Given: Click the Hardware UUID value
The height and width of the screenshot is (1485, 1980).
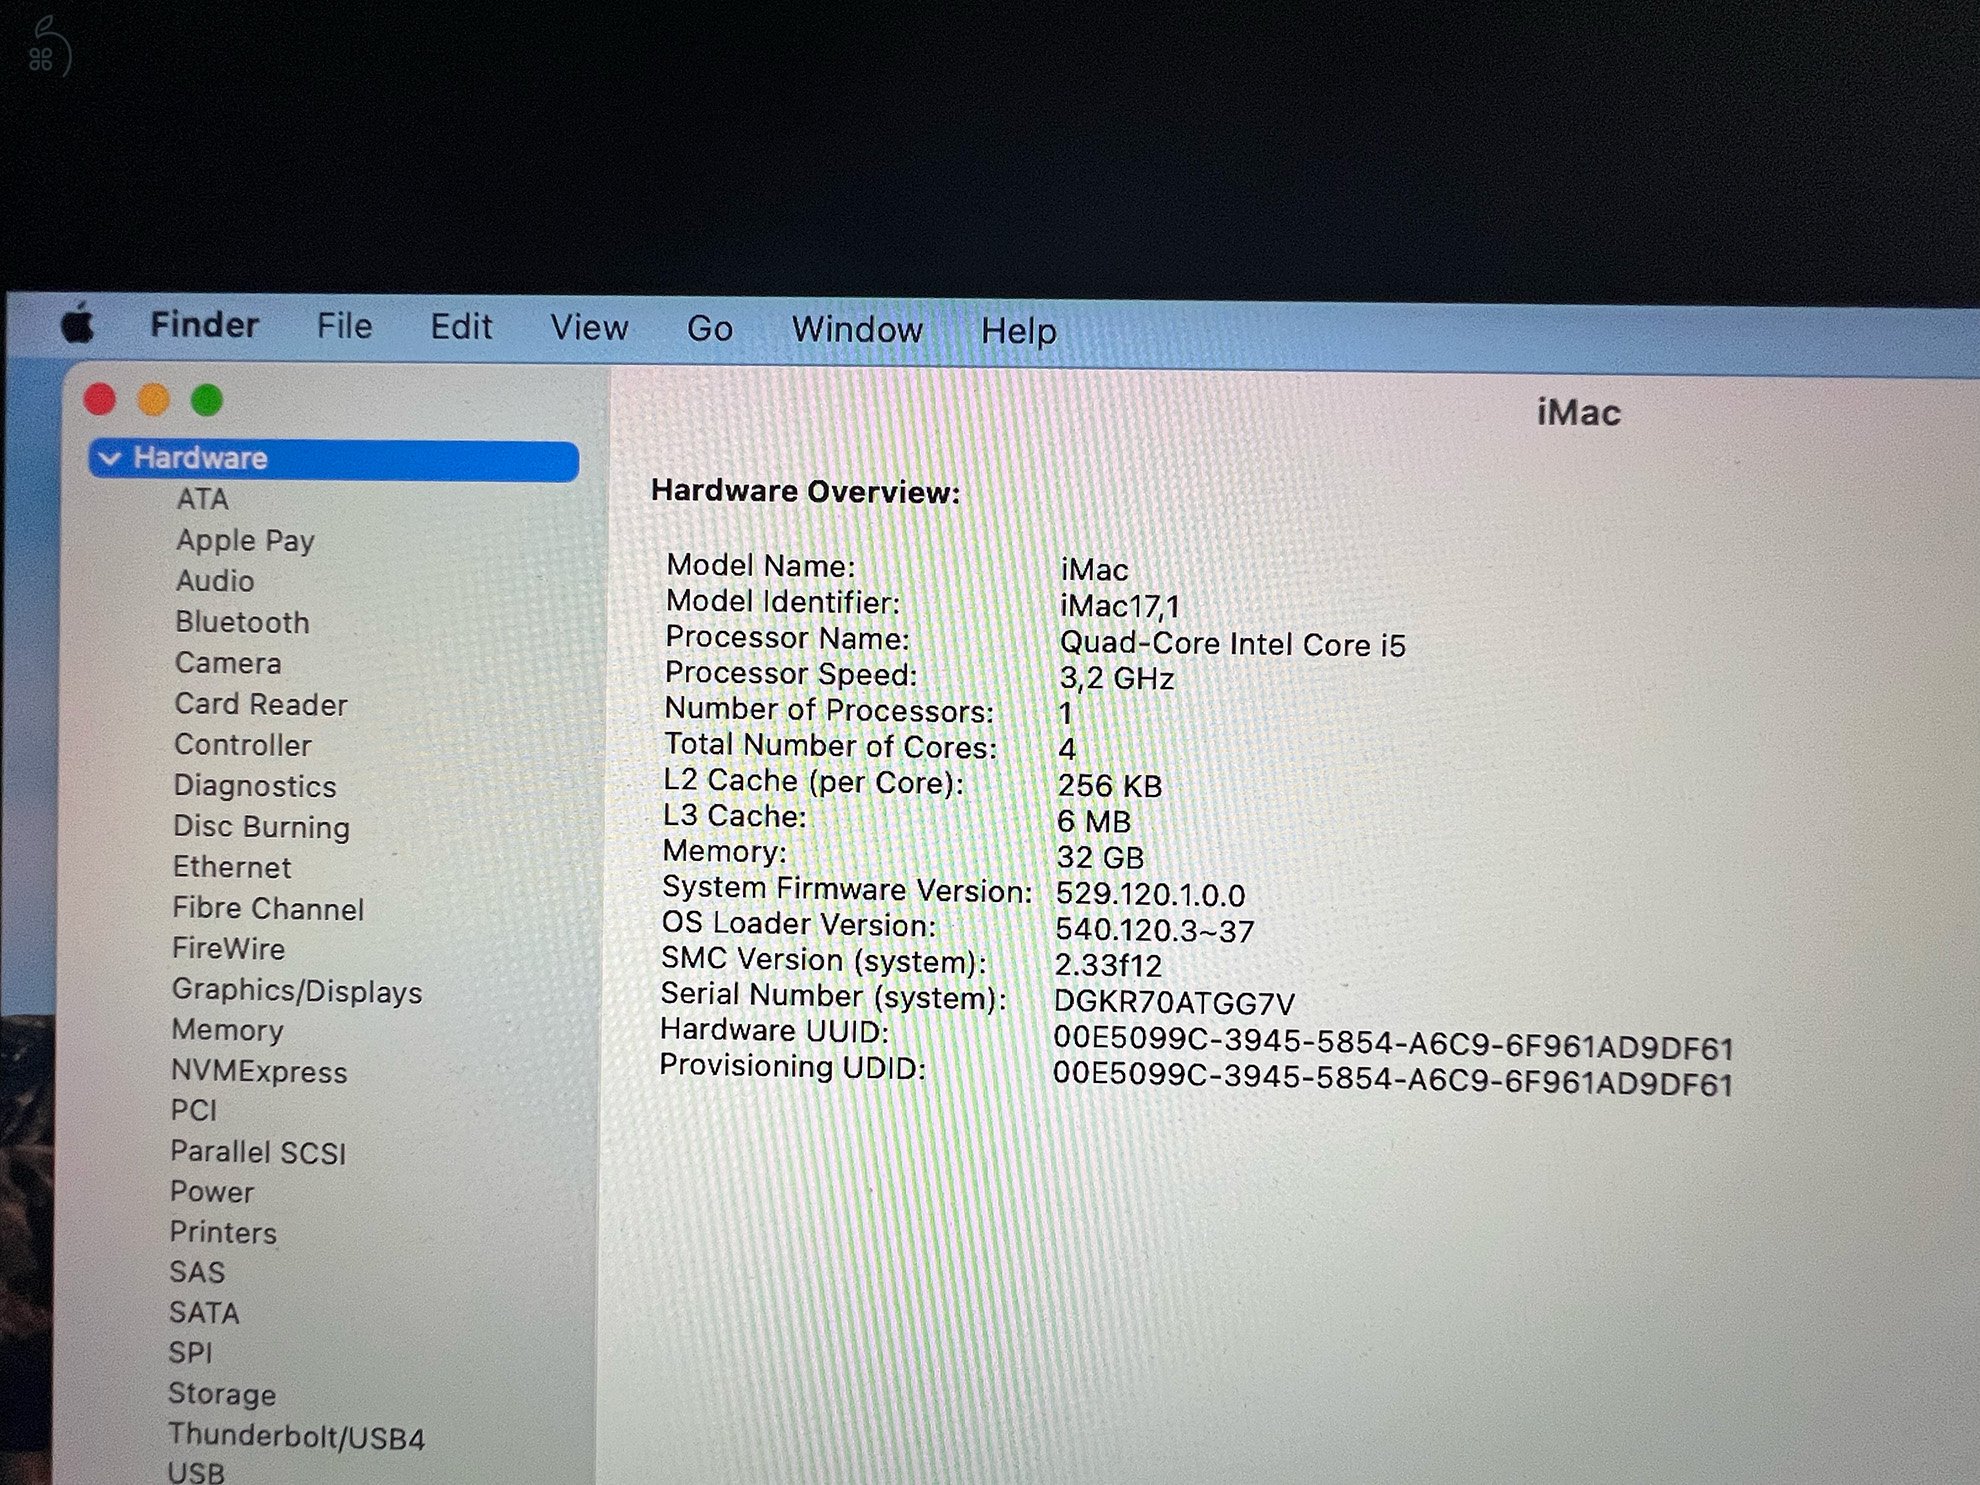Looking at the screenshot, I should 1393,1043.
